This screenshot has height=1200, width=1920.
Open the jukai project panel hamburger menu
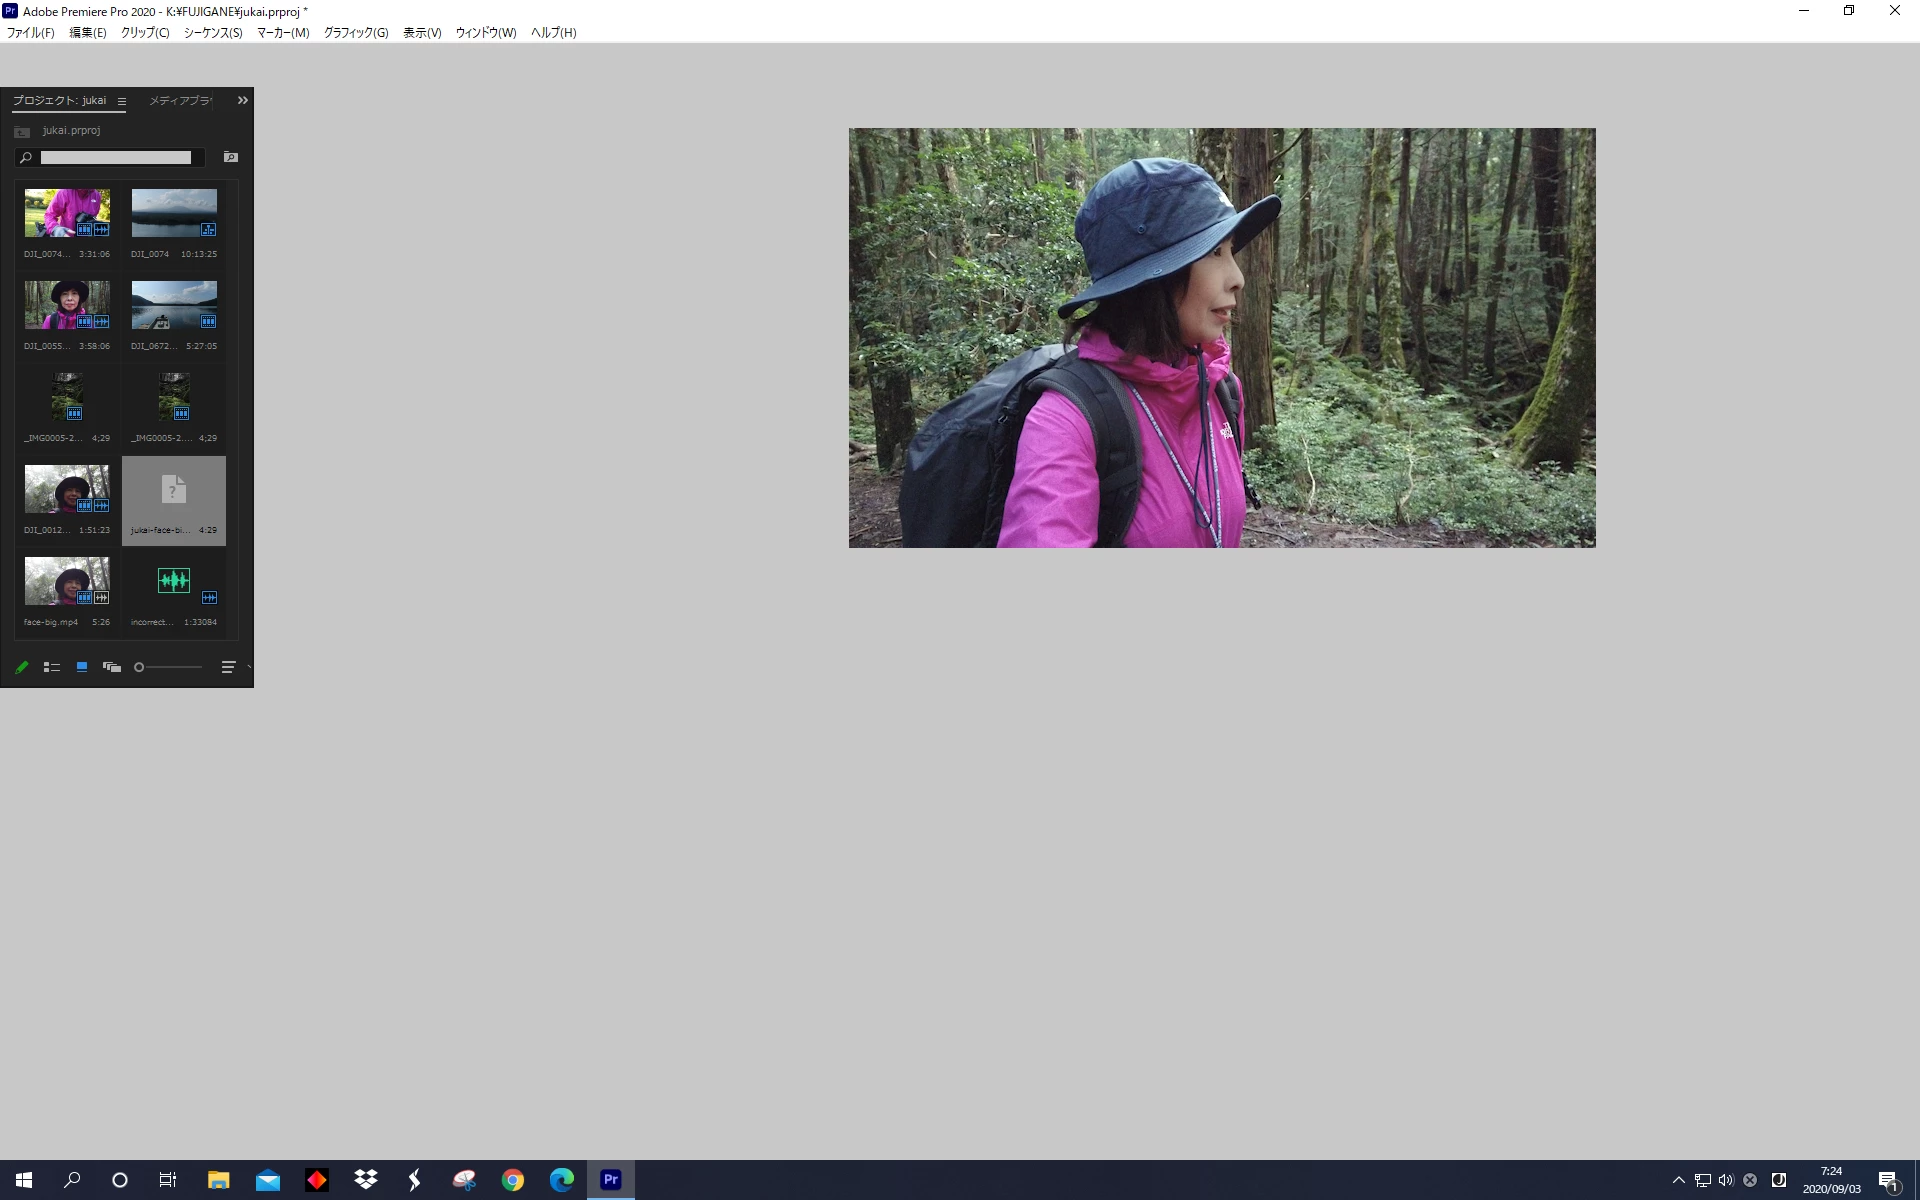[122, 101]
